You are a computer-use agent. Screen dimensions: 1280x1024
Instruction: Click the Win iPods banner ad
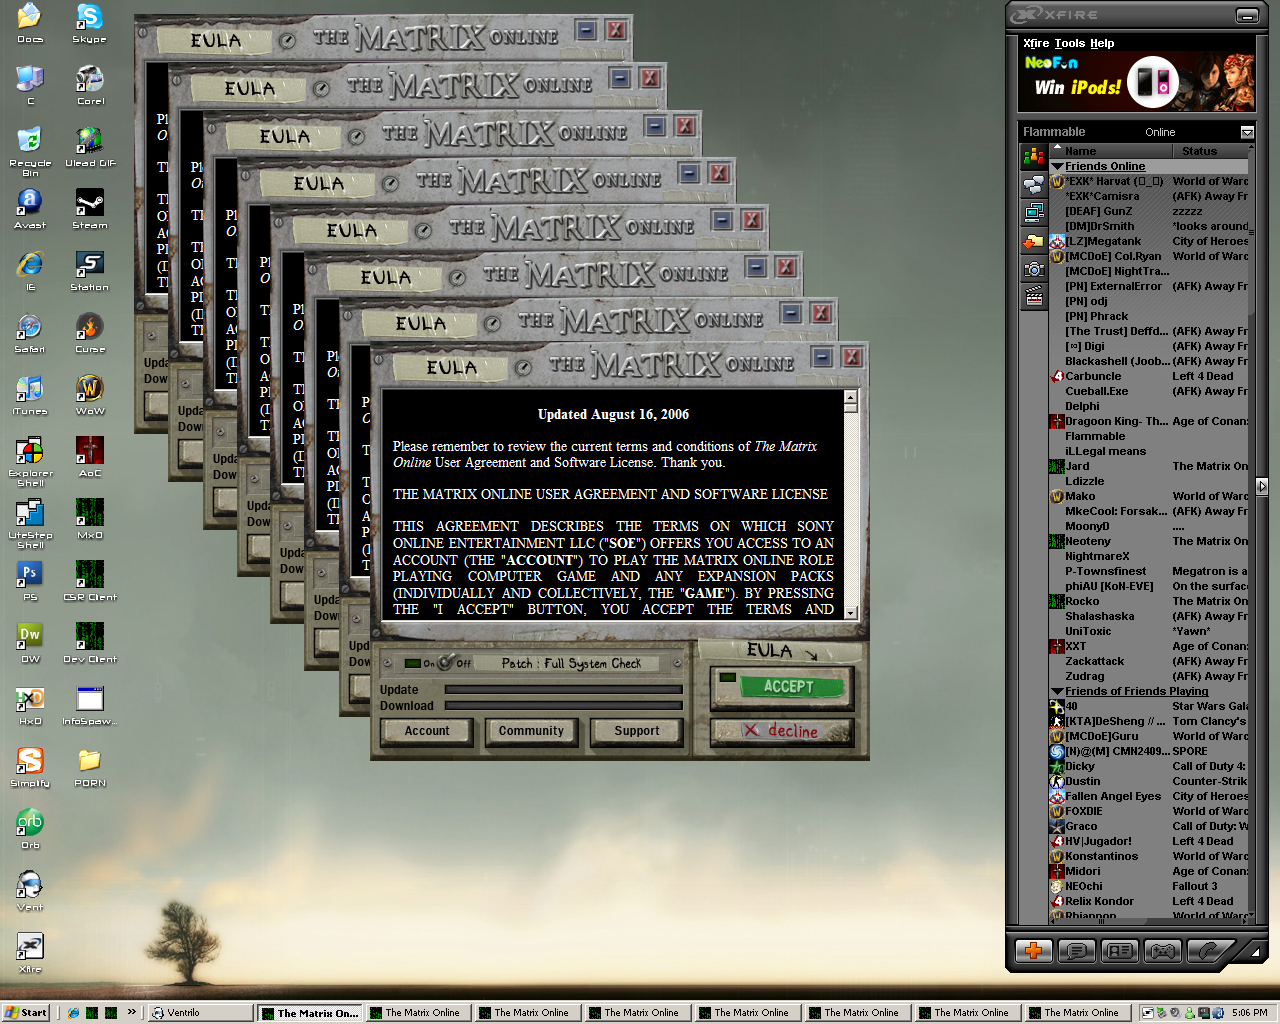point(1136,81)
